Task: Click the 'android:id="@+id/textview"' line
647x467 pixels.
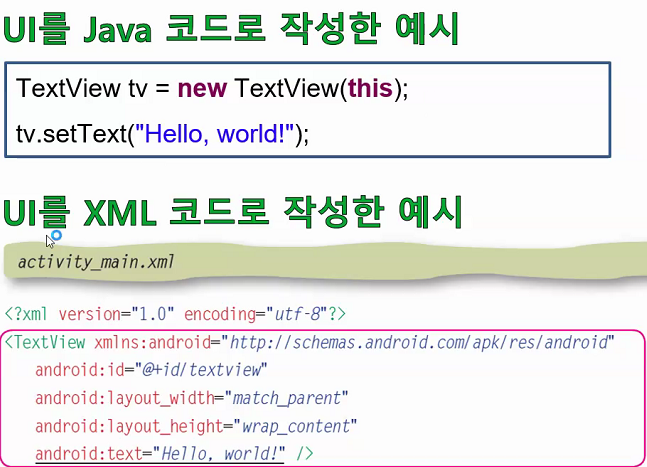Action: pyautogui.click(x=151, y=370)
